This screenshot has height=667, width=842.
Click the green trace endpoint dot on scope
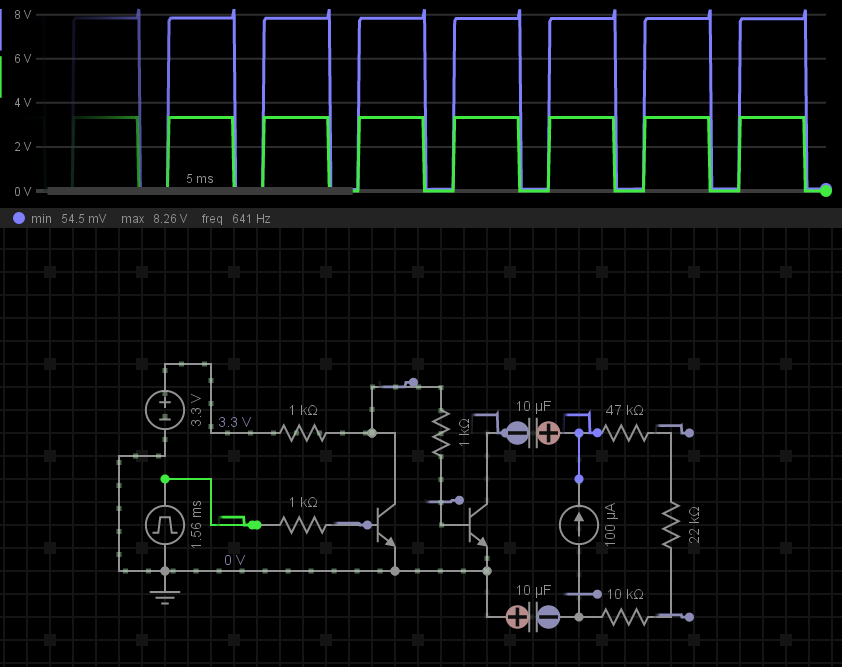pos(826,190)
